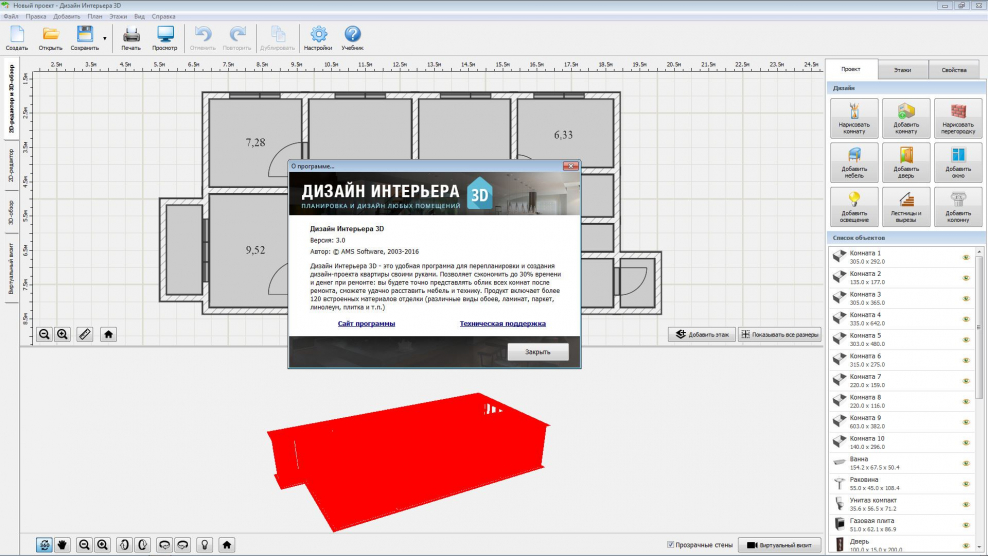The height and width of the screenshot is (556, 988).
Task: Click the Печать printer icon
Action: (131, 38)
